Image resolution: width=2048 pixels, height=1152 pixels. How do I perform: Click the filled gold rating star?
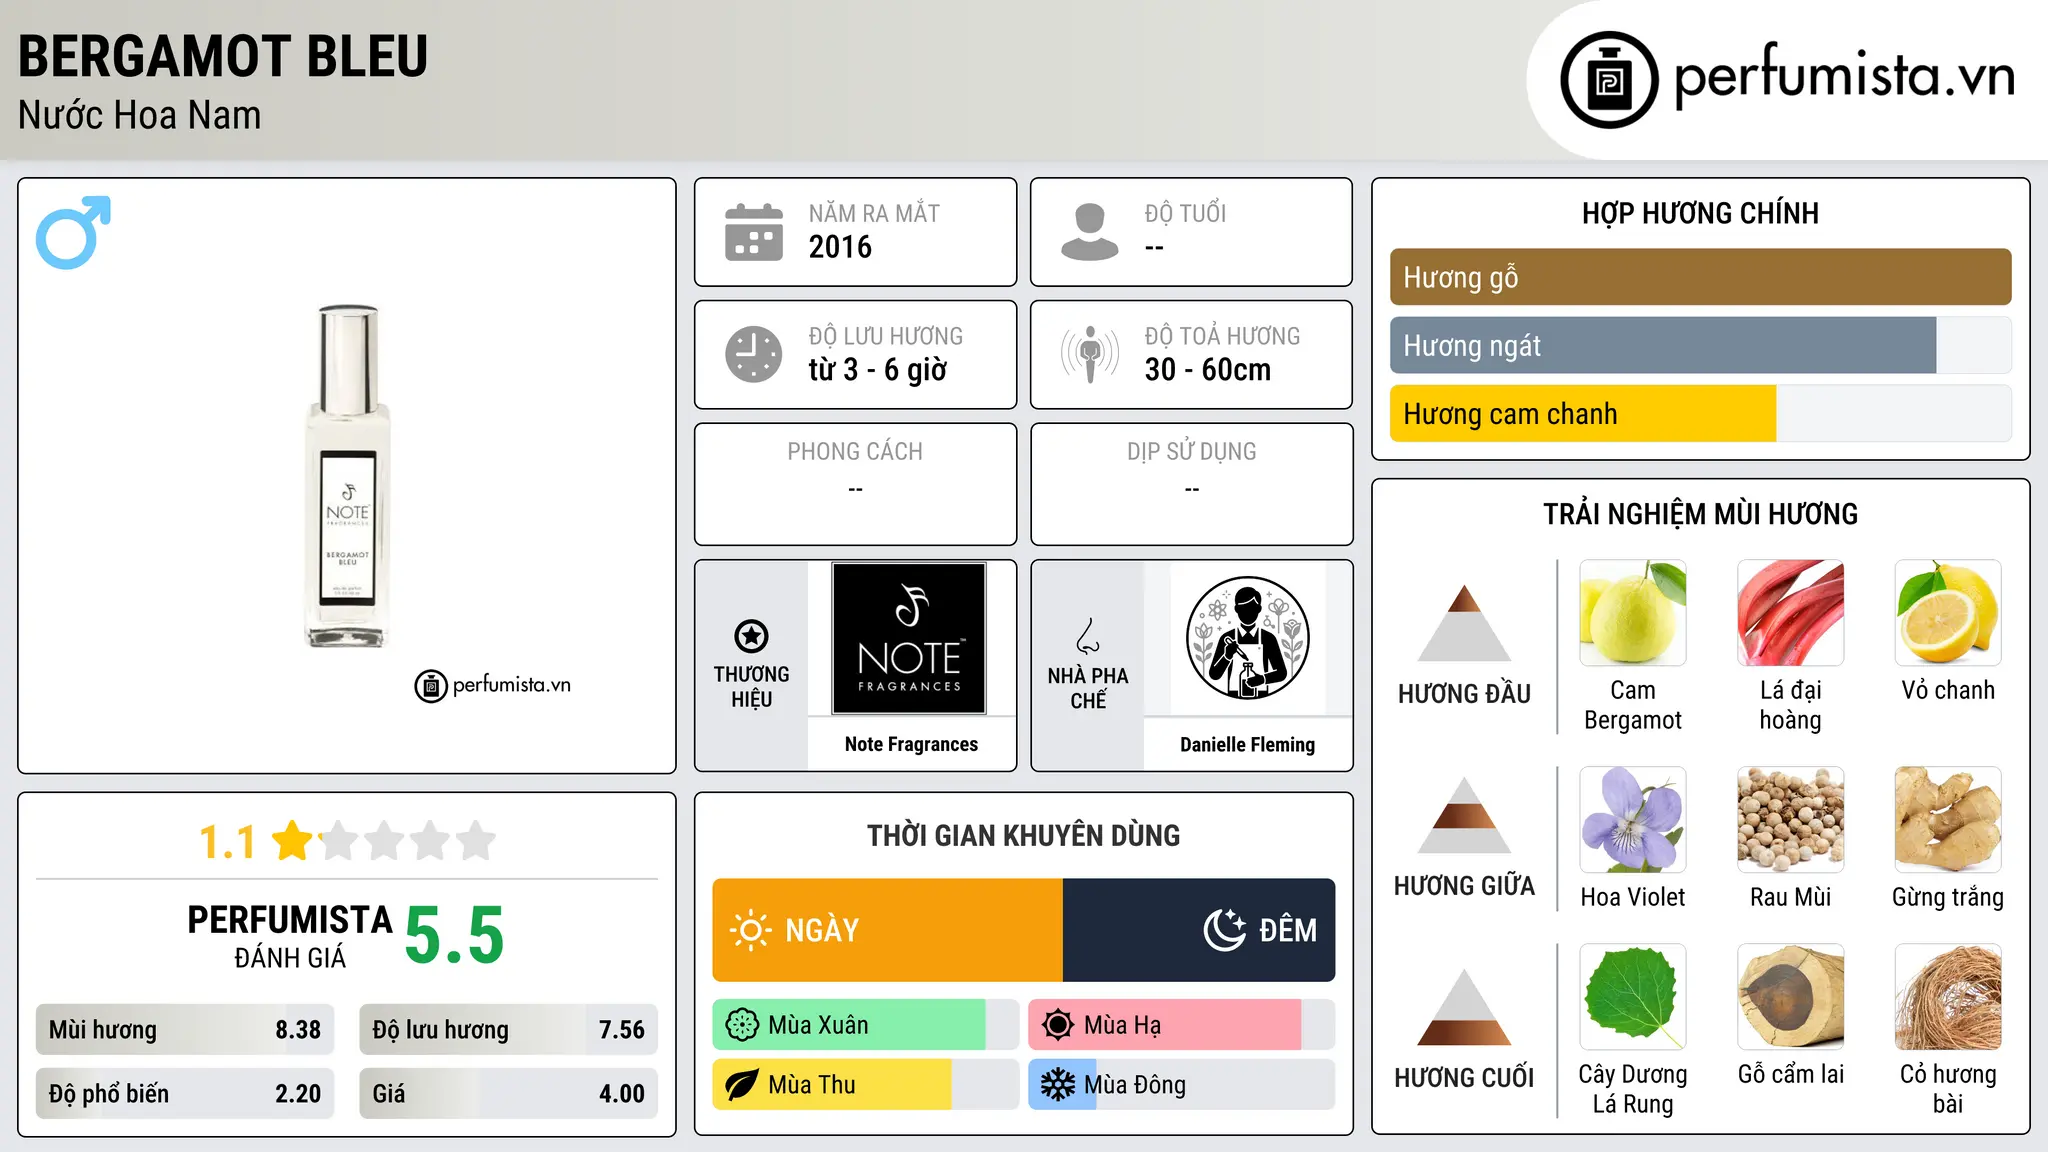pyautogui.click(x=293, y=840)
